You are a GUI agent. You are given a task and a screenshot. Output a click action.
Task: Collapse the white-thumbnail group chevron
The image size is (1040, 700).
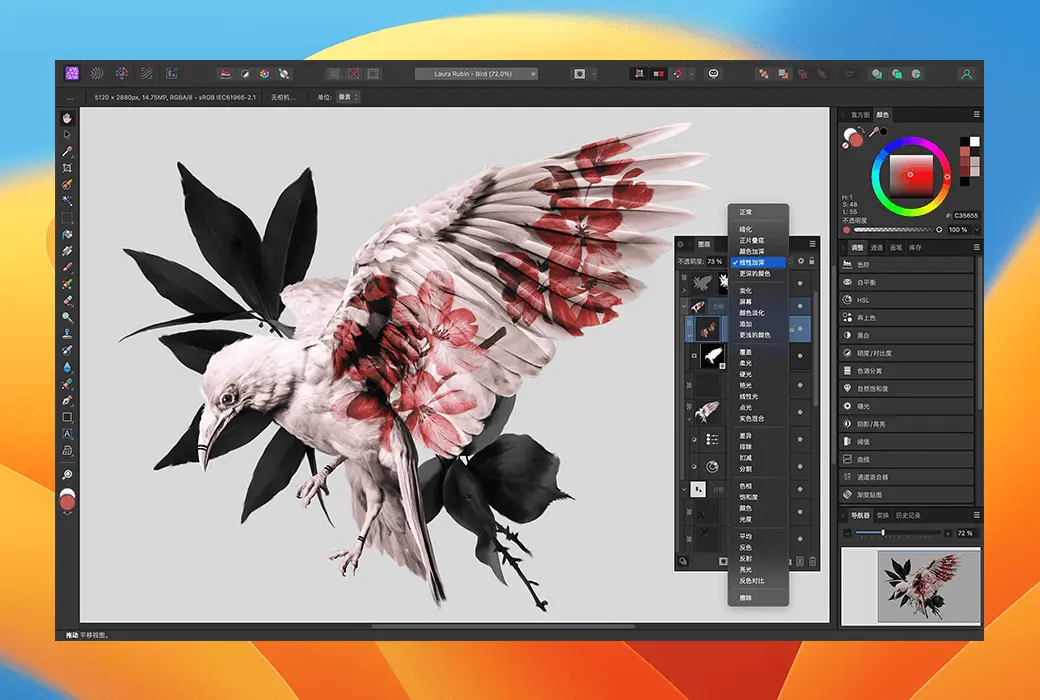(684, 489)
